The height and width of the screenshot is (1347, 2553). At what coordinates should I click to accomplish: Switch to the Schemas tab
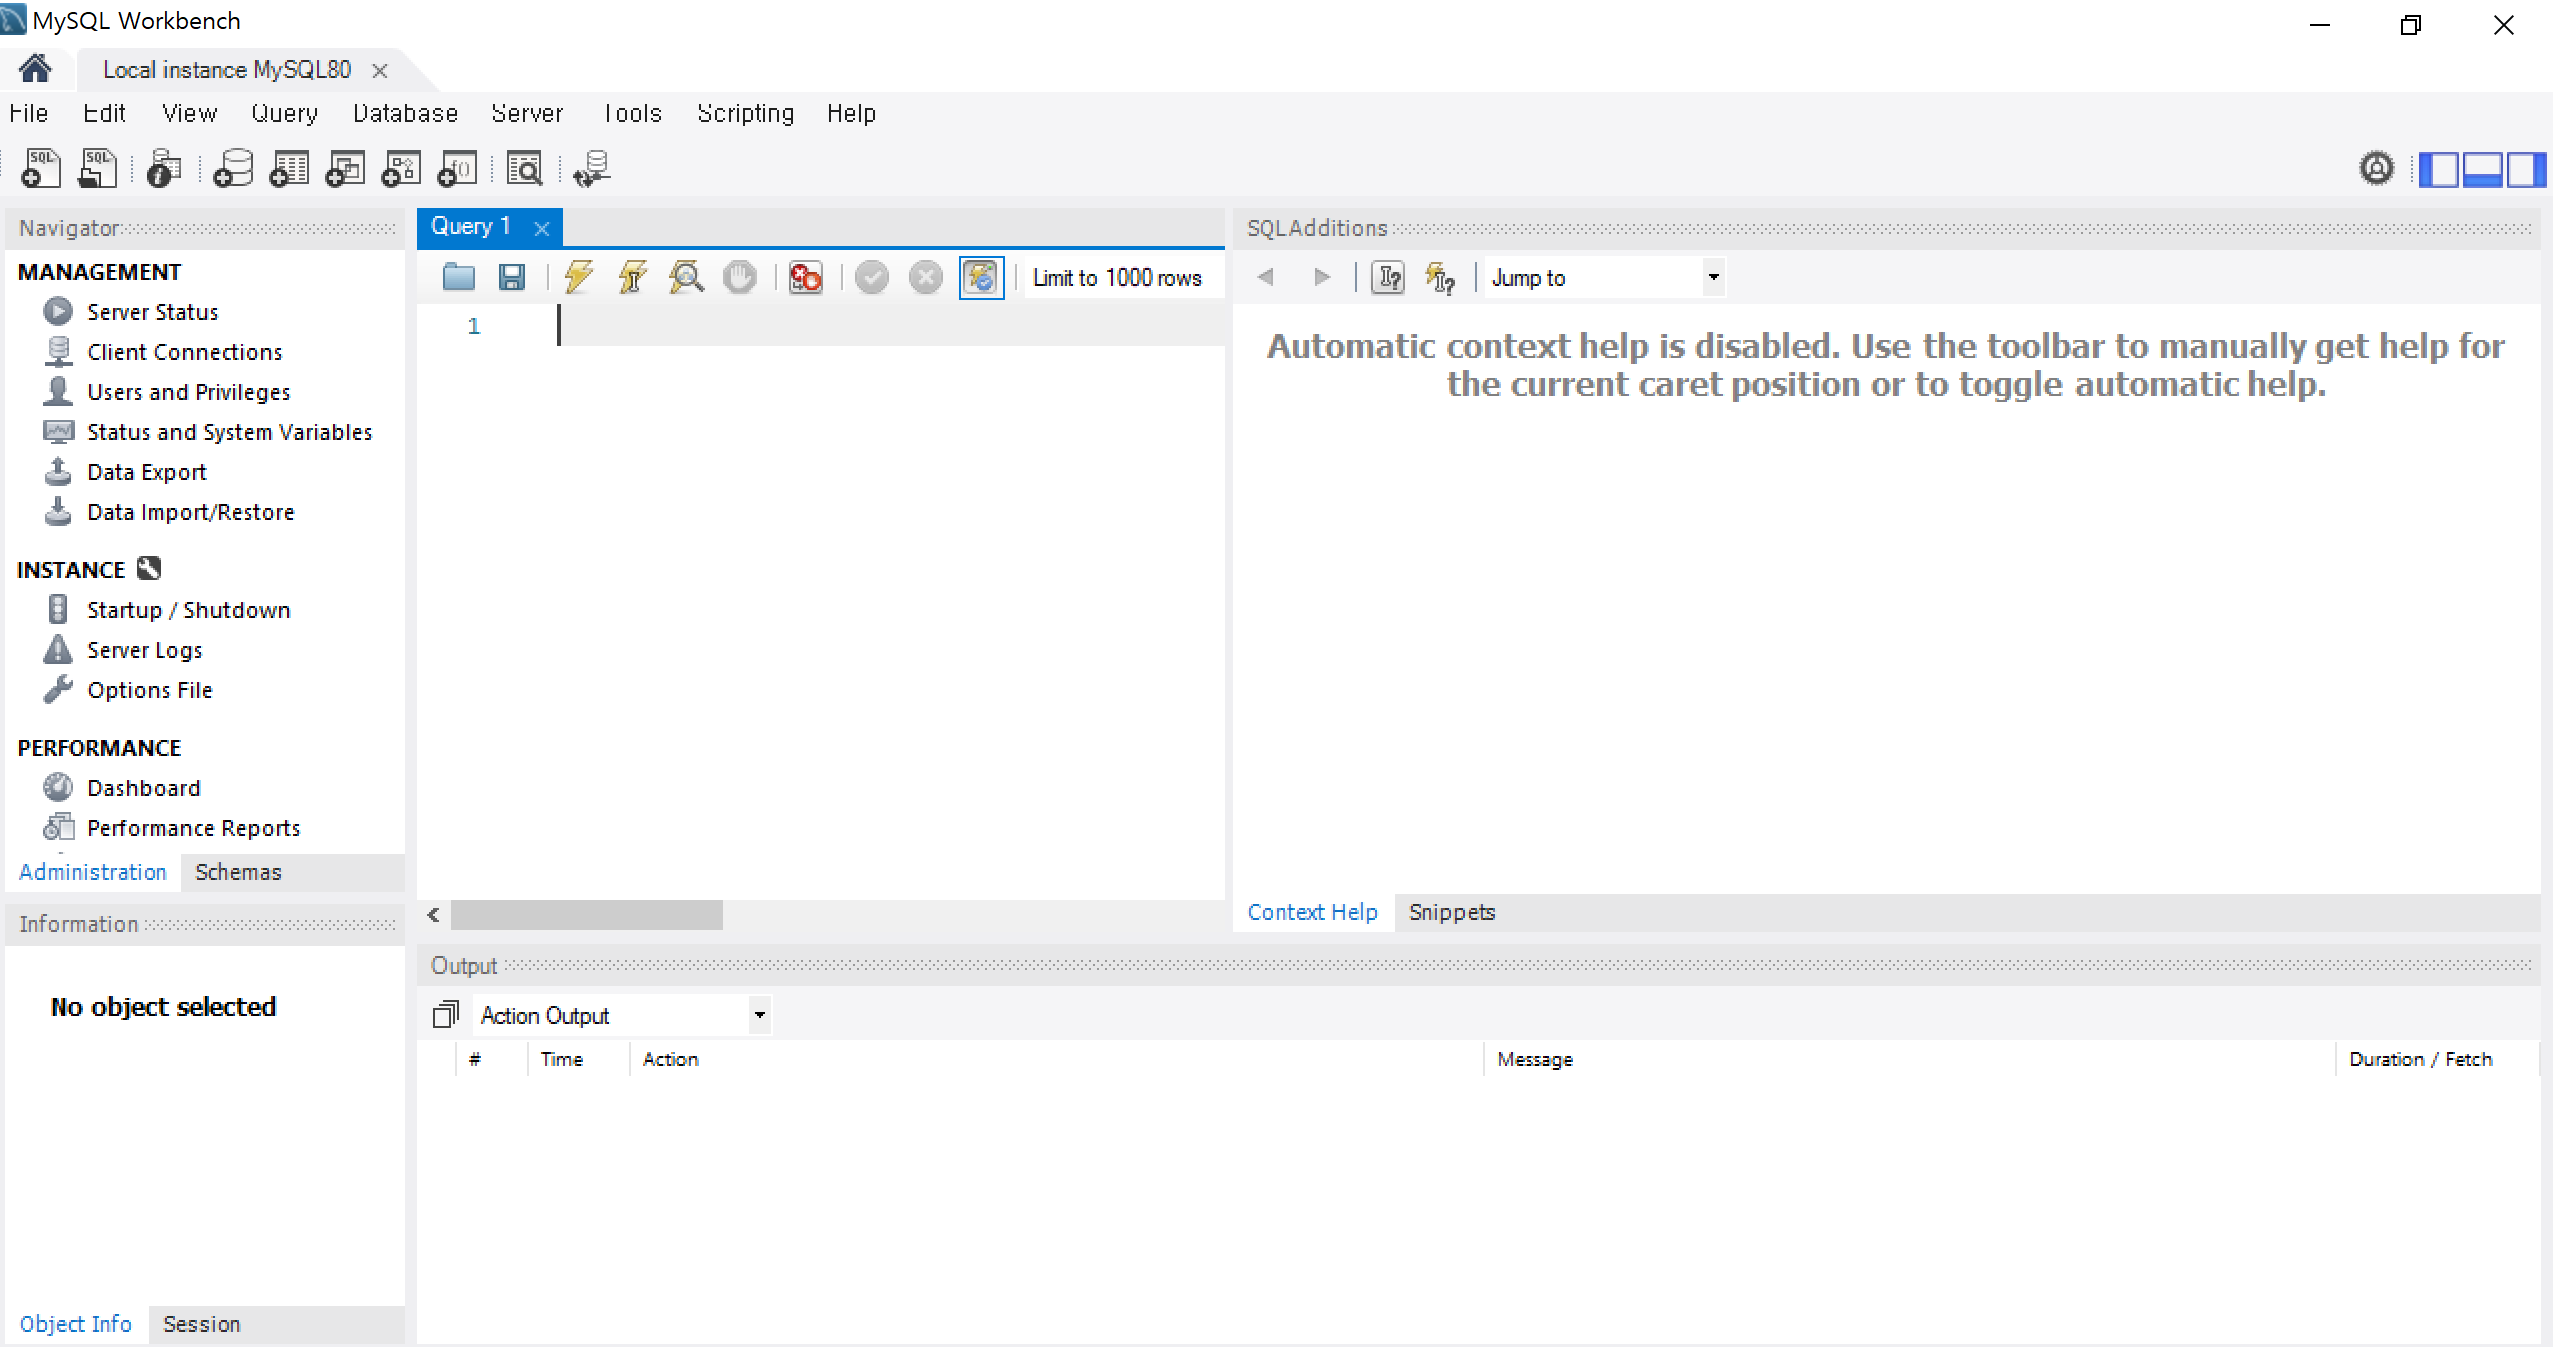[238, 872]
